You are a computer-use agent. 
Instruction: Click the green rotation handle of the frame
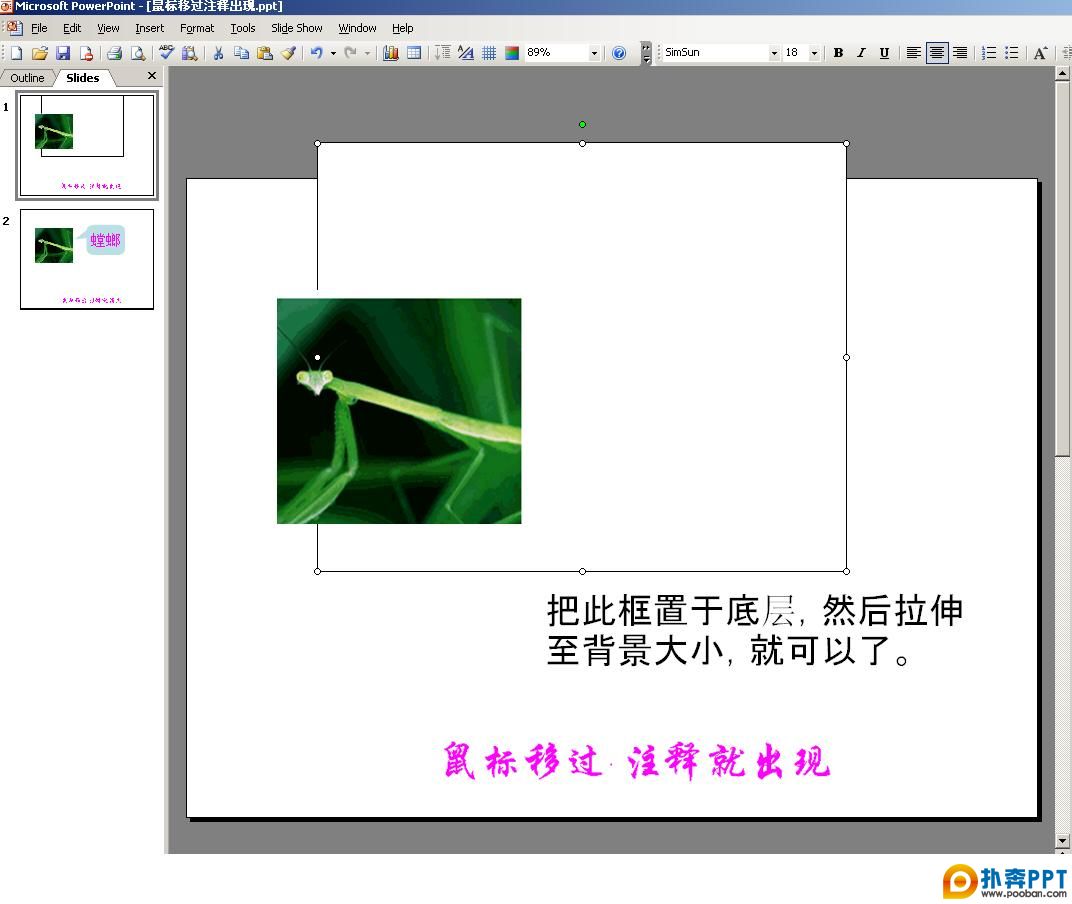pos(582,124)
